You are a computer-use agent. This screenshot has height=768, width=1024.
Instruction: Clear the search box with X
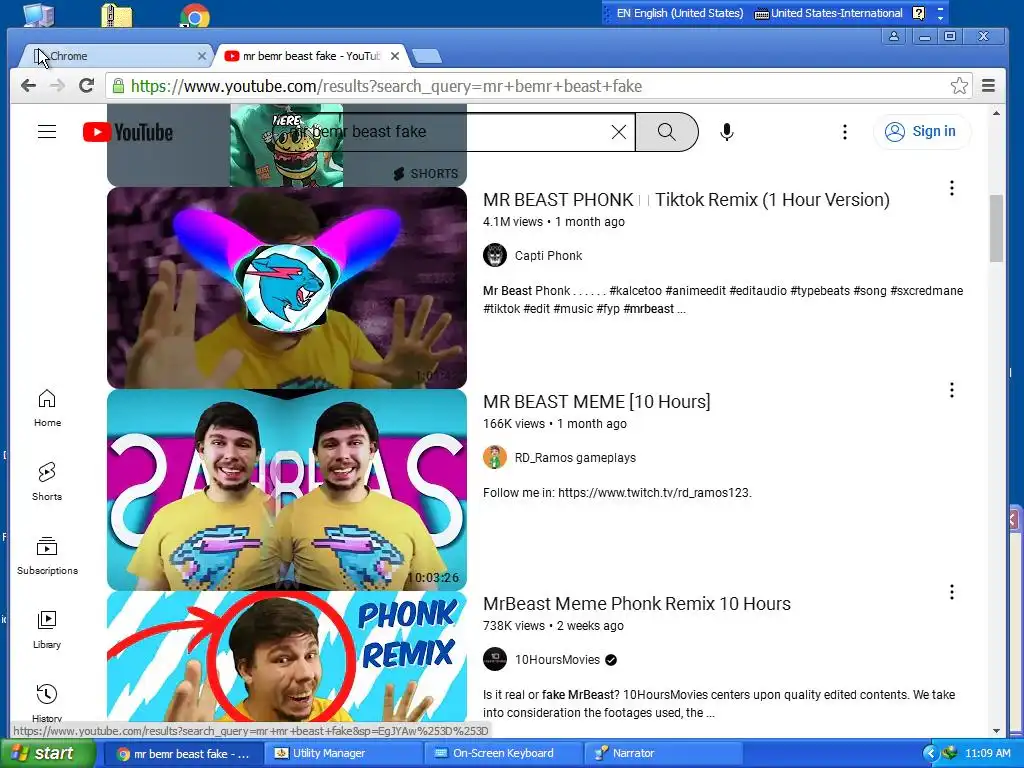[x=618, y=132]
